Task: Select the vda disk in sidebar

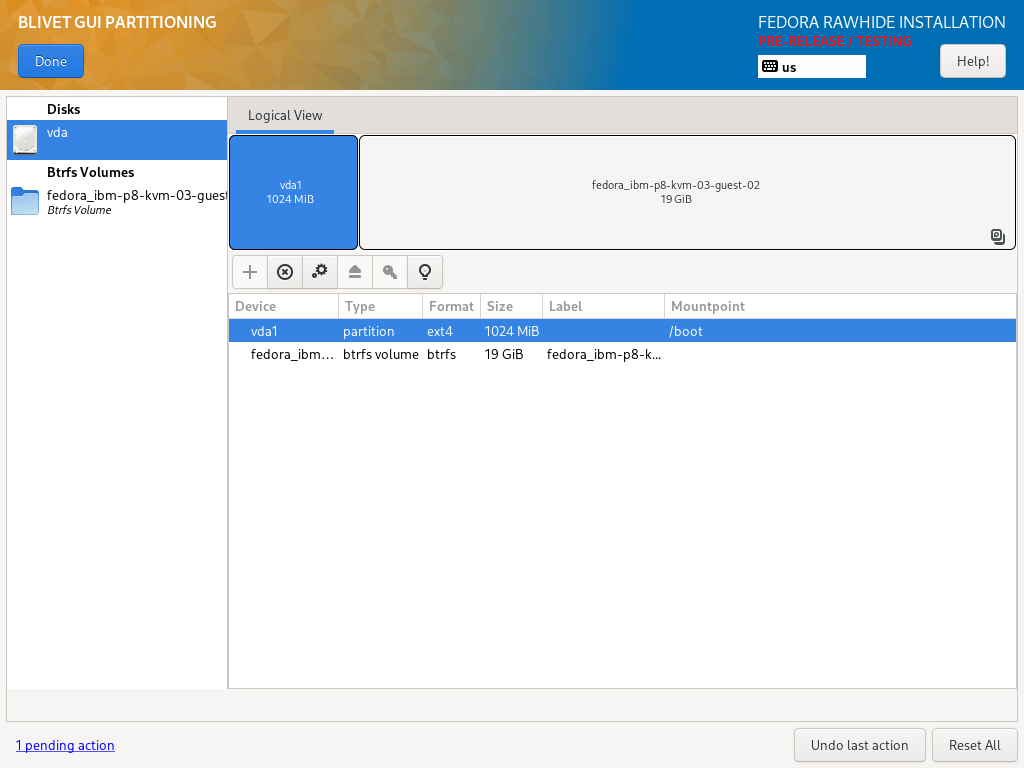Action: pyautogui.click(x=117, y=140)
